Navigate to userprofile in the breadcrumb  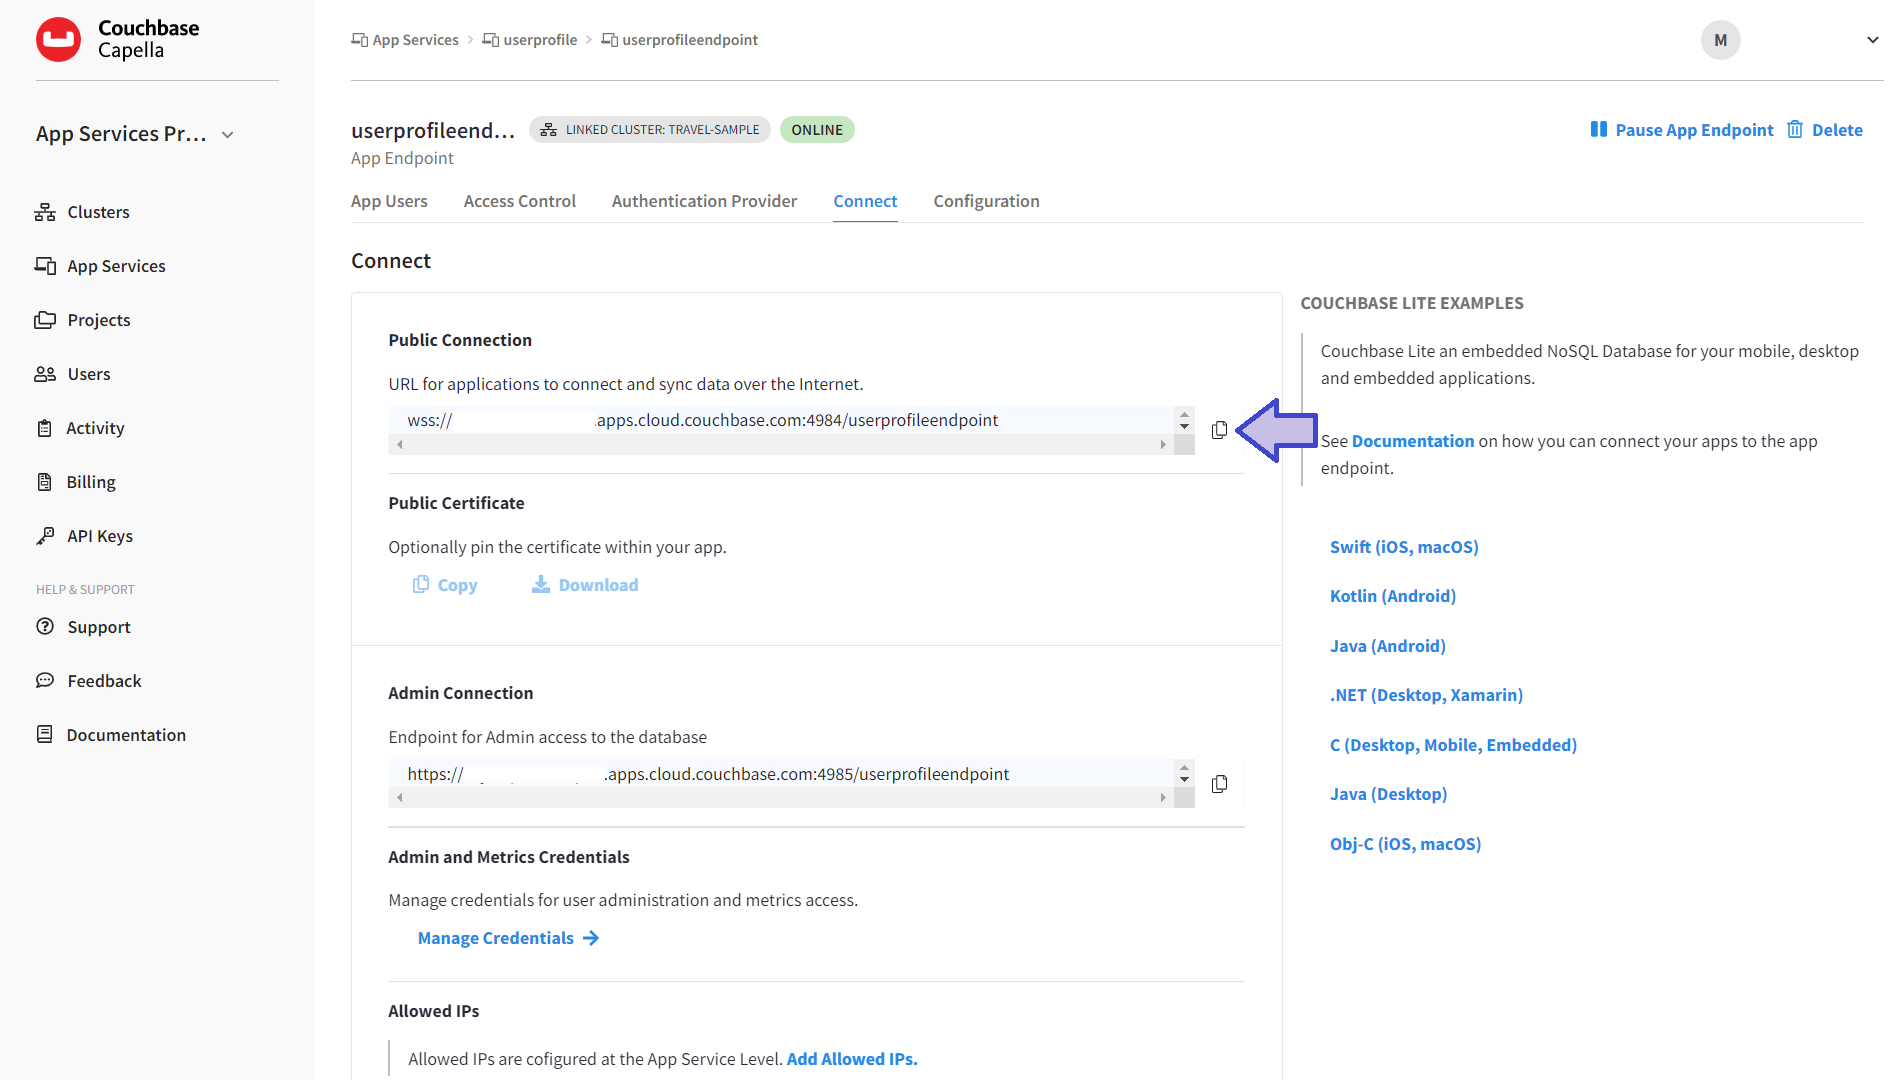[539, 40]
